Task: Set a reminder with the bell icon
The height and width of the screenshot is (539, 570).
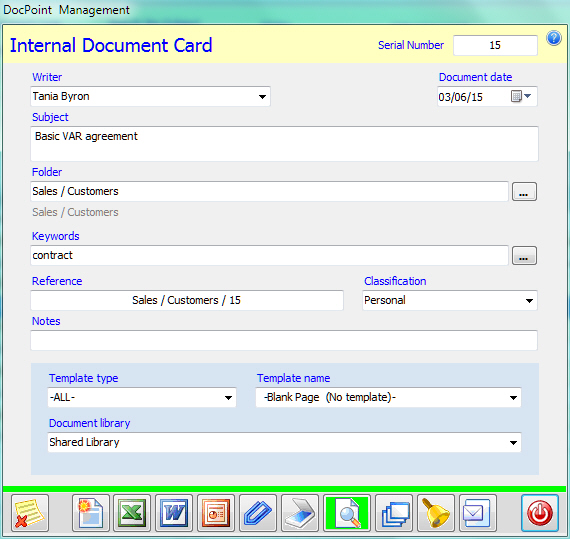Action: coord(436,513)
